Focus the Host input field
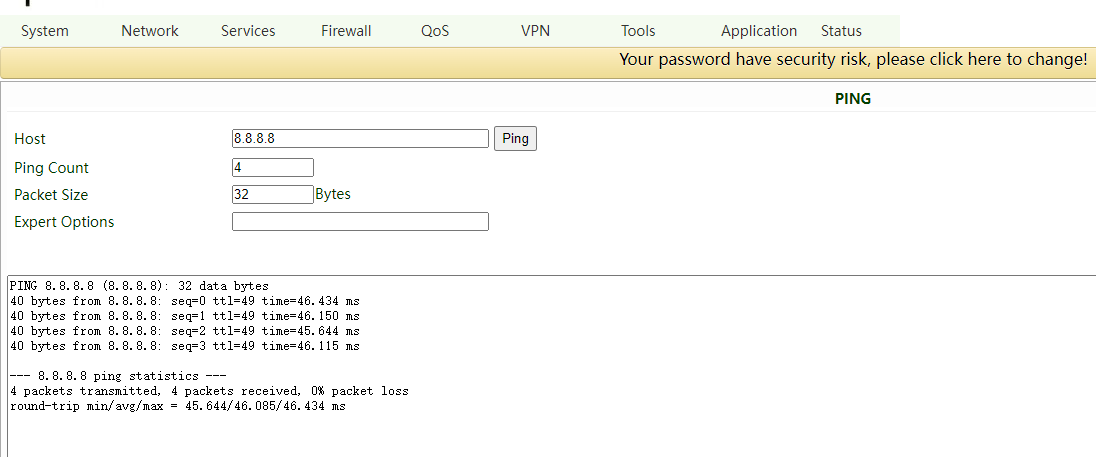1096x457 pixels. point(360,139)
